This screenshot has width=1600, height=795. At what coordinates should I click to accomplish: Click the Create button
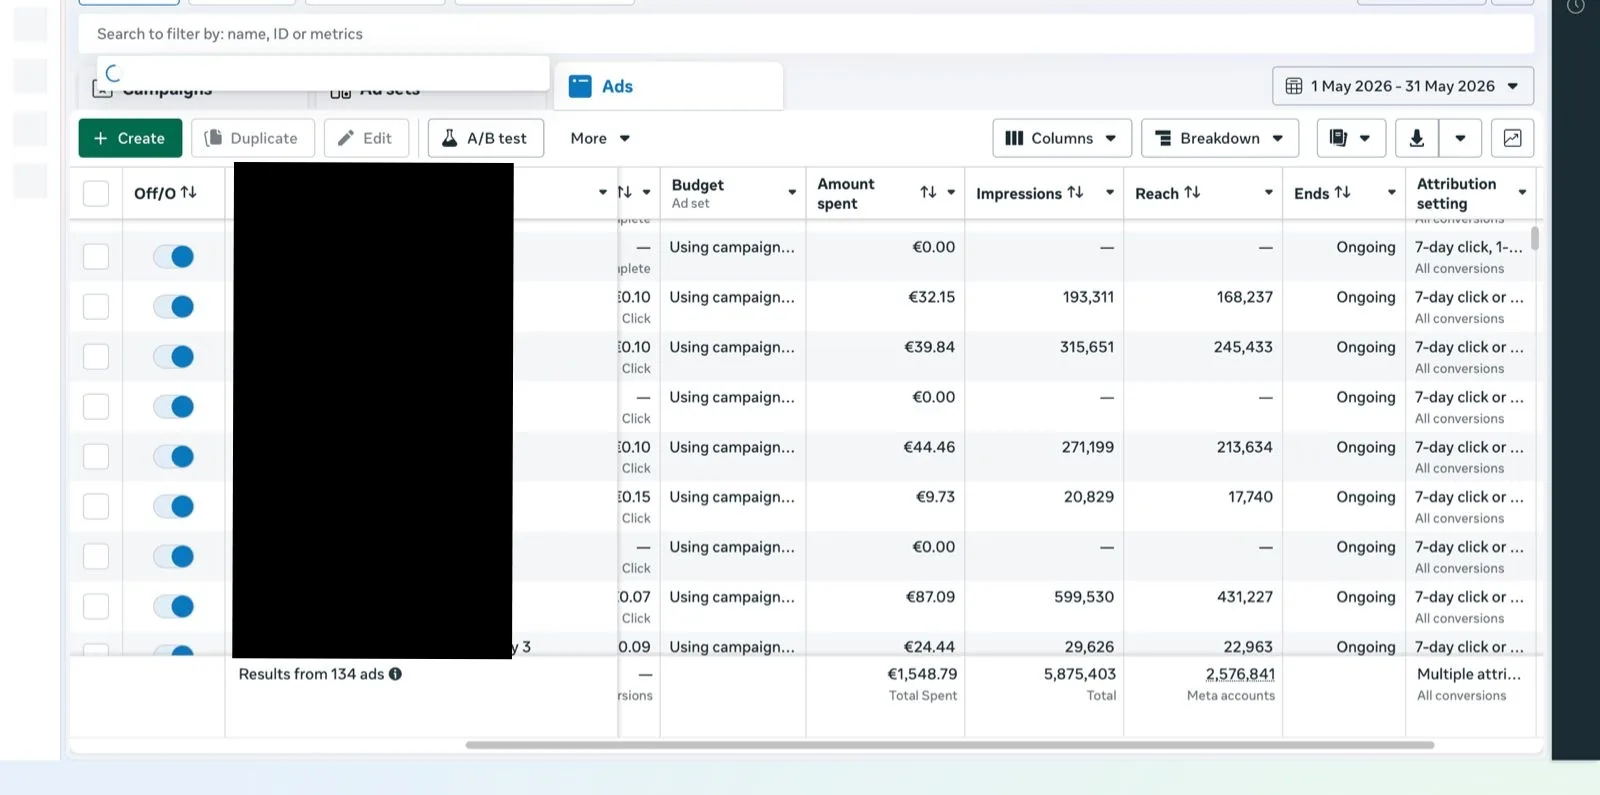pos(130,138)
